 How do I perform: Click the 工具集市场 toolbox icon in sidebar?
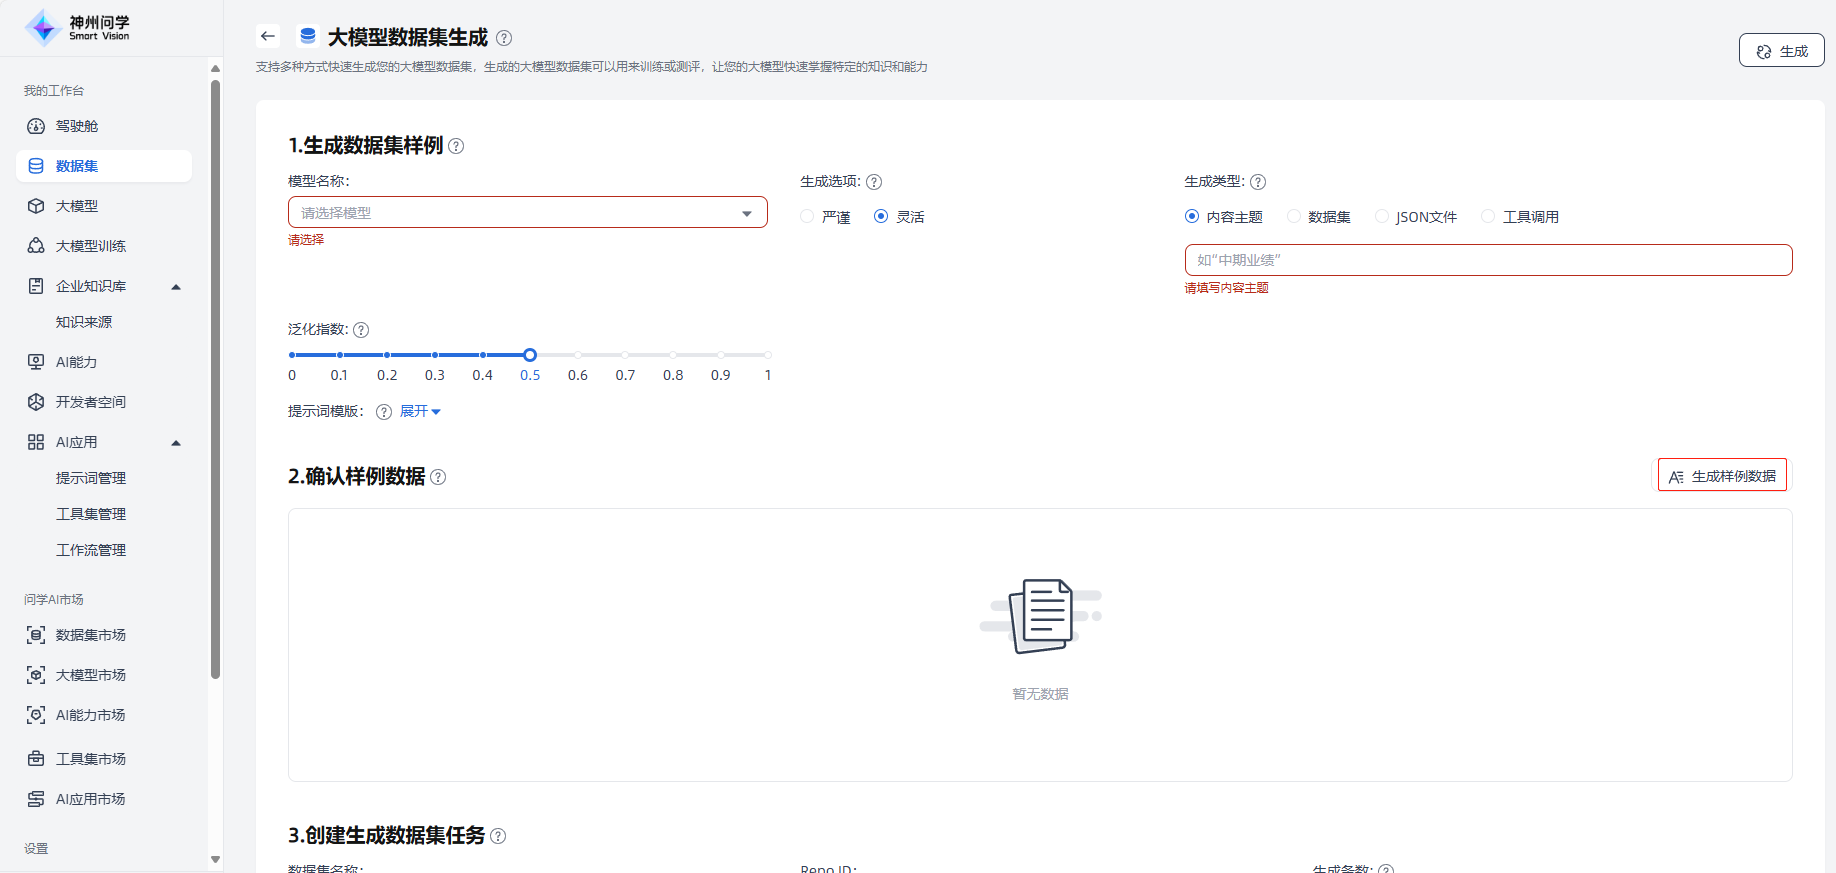[36, 759]
